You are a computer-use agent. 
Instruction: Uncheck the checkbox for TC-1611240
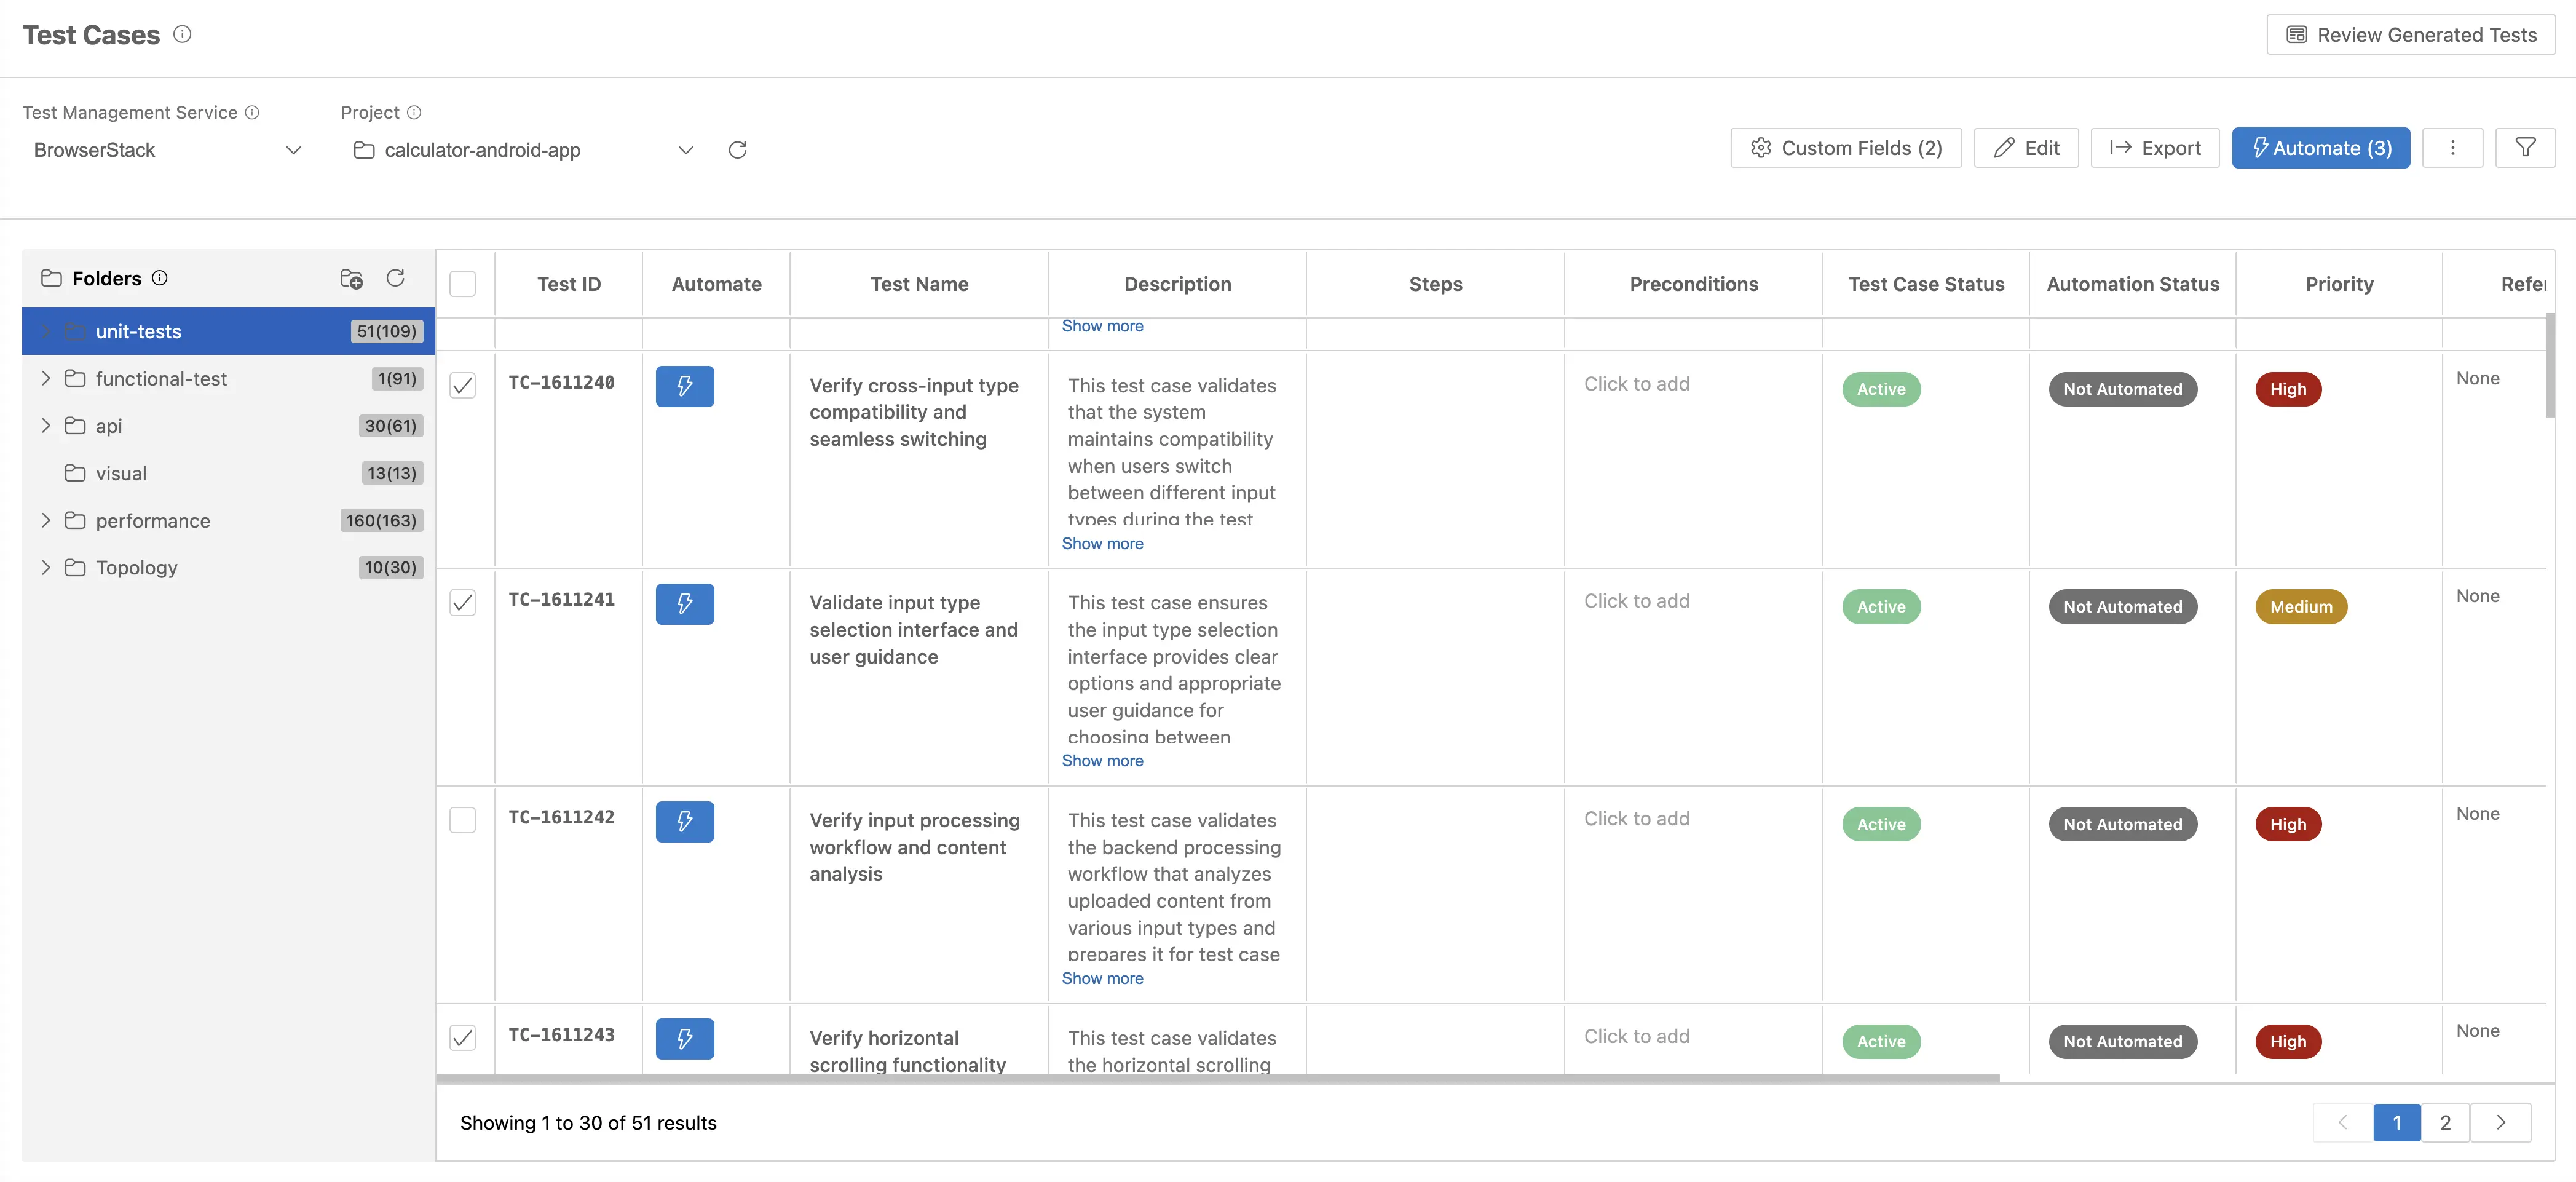click(x=463, y=385)
